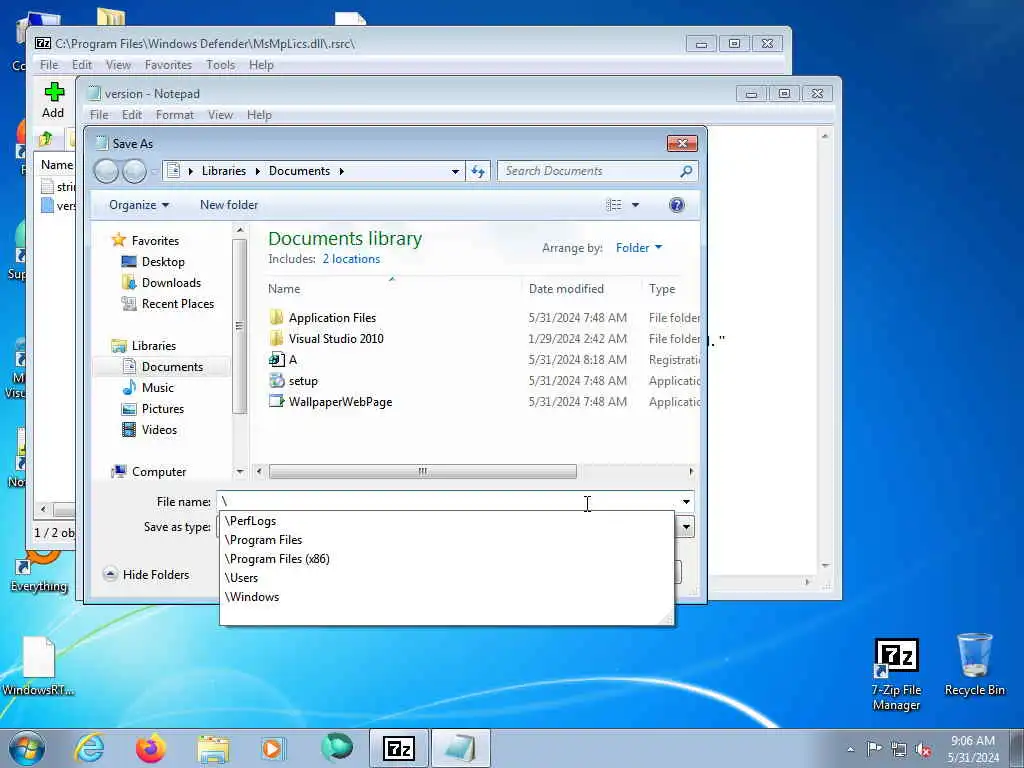1024x768 pixels.
Task: Select Pictures library in navigation pane
Action: click(163, 409)
